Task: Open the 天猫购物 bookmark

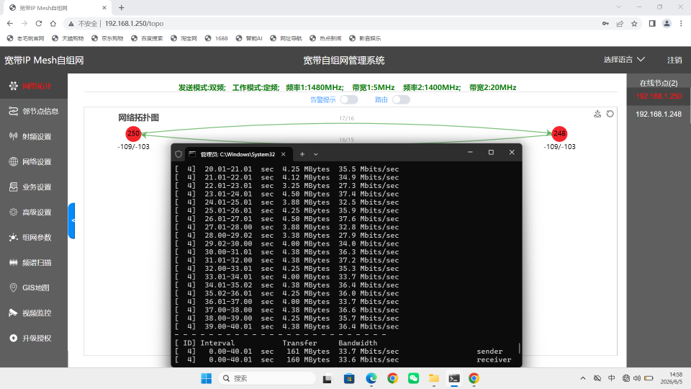Action: coord(68,38)
